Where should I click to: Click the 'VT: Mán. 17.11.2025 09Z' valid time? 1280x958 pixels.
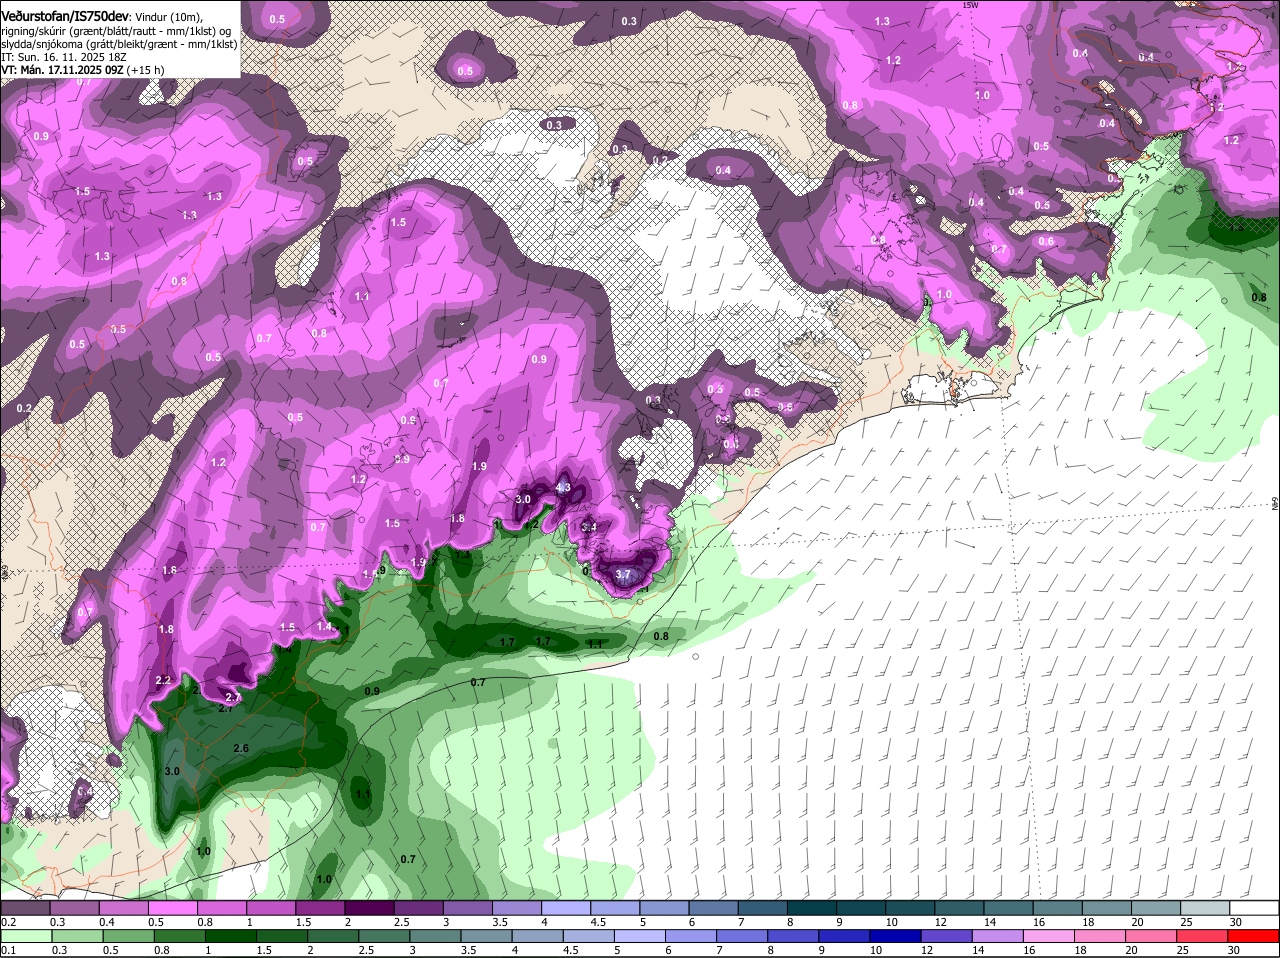click(61, 70)
